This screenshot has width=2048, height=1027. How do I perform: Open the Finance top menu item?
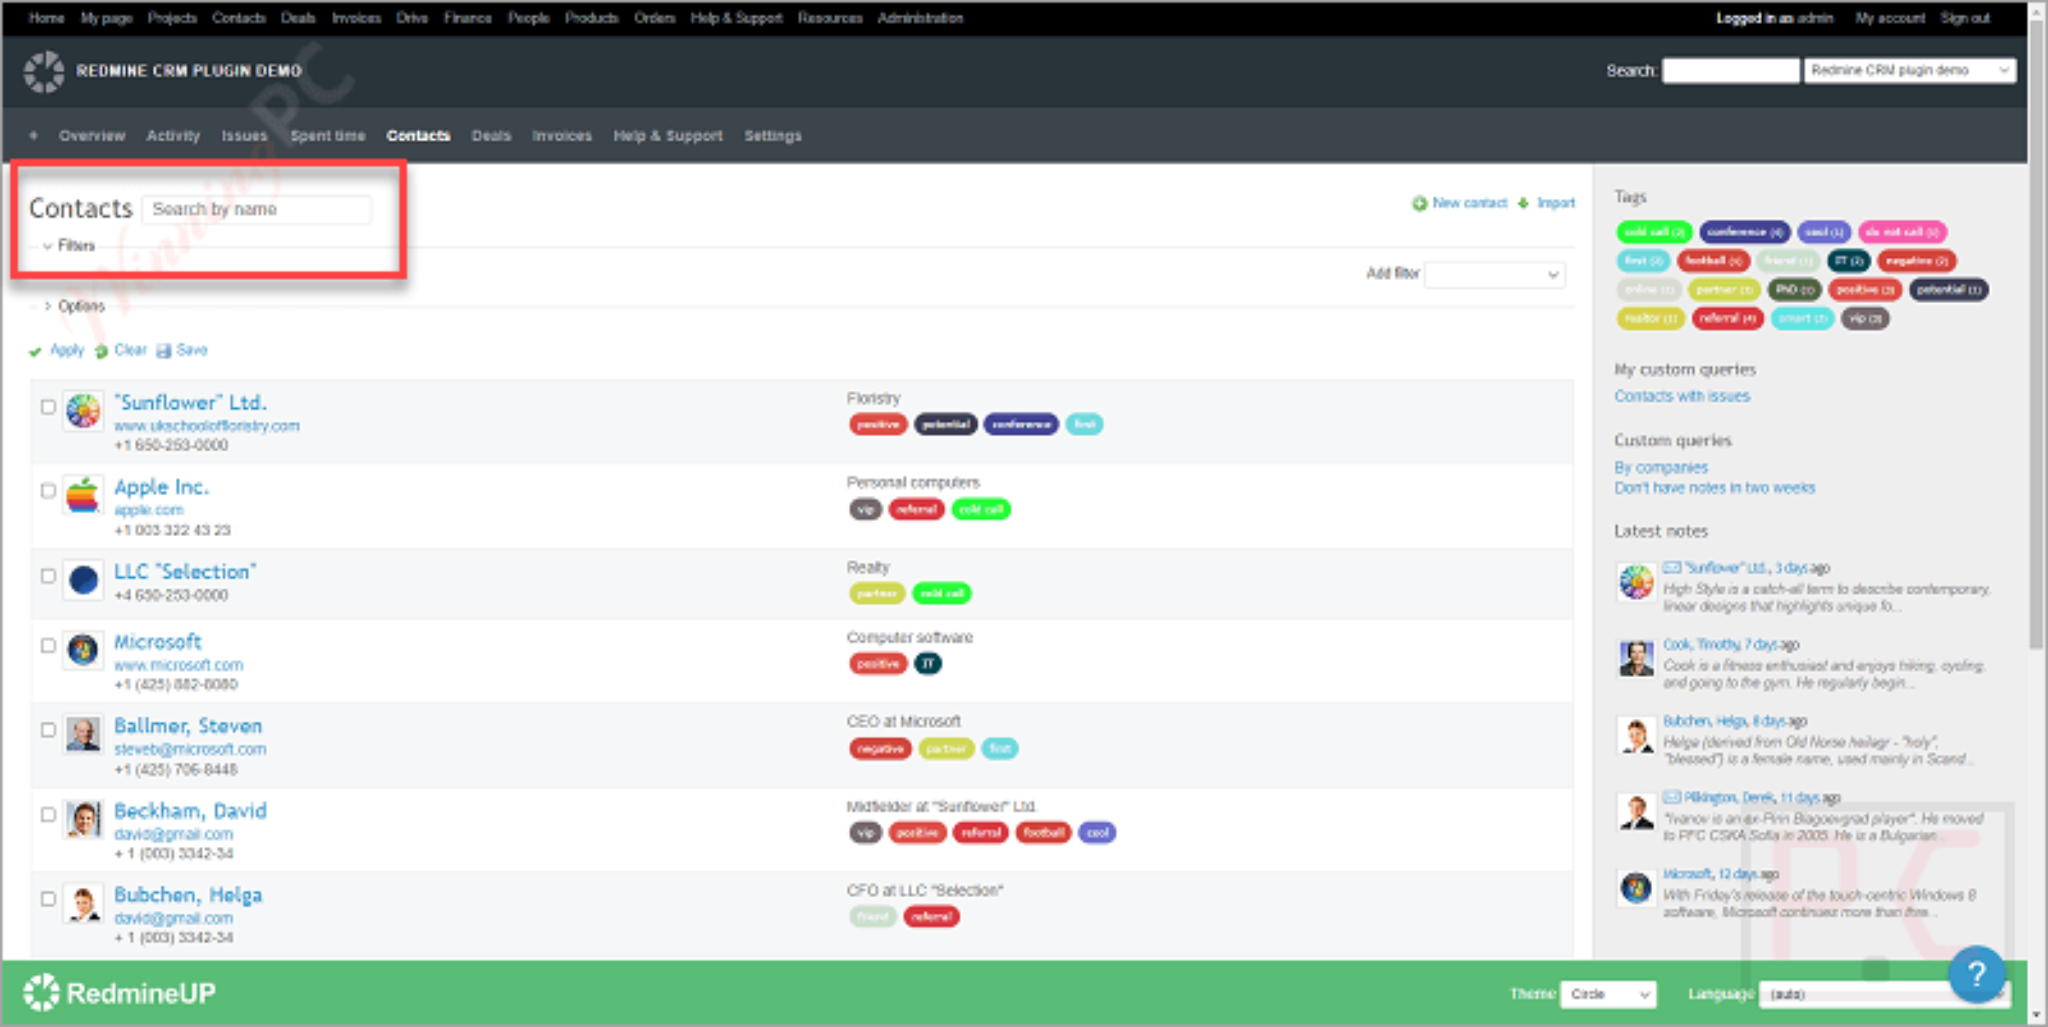467,18
